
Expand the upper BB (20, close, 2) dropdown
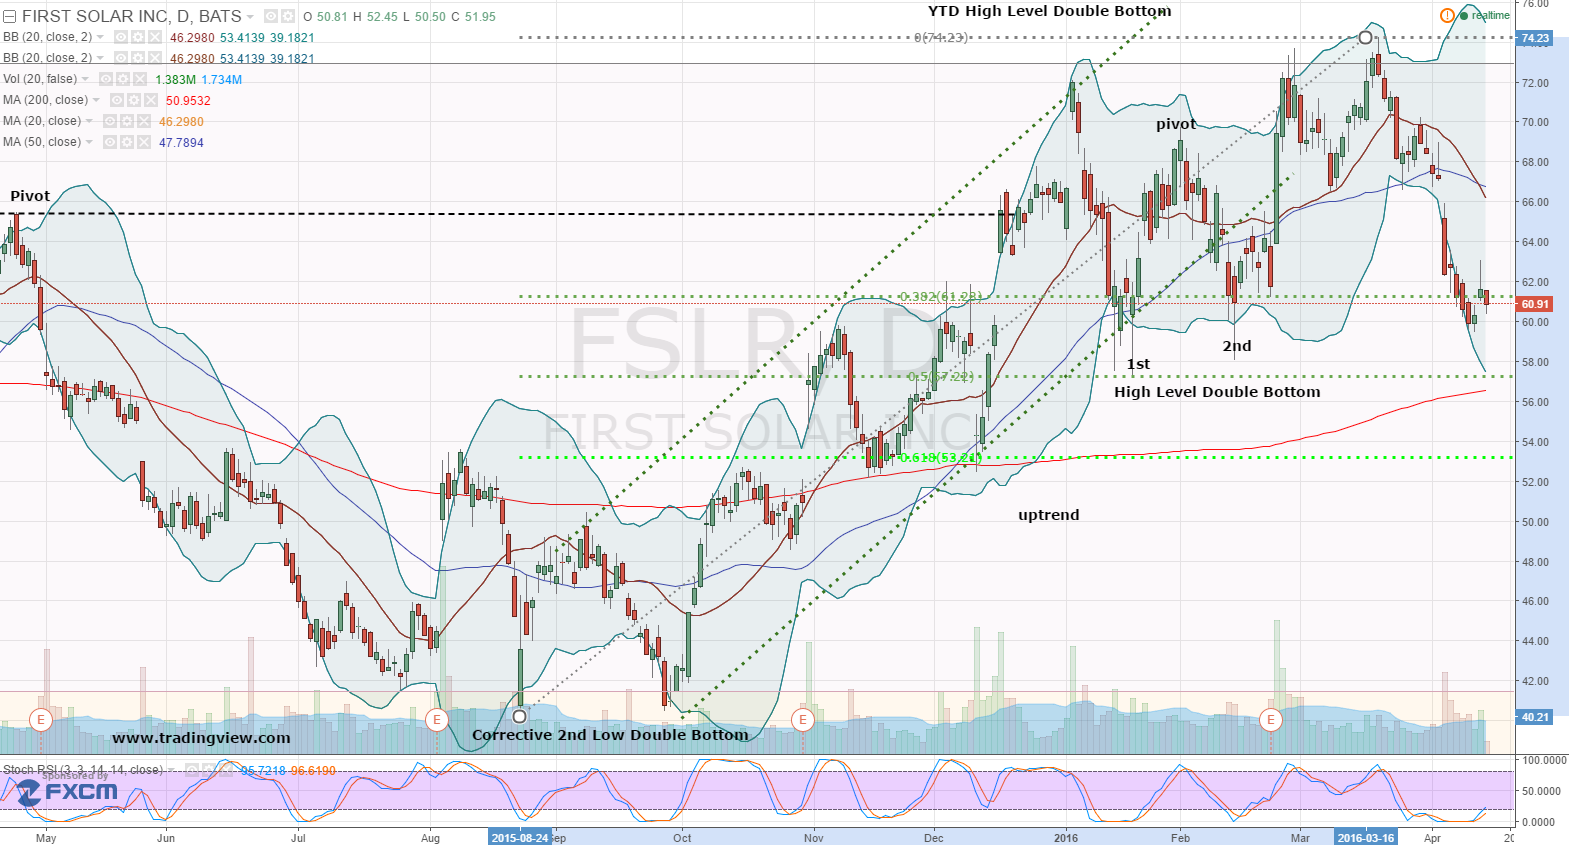point(100,38)
